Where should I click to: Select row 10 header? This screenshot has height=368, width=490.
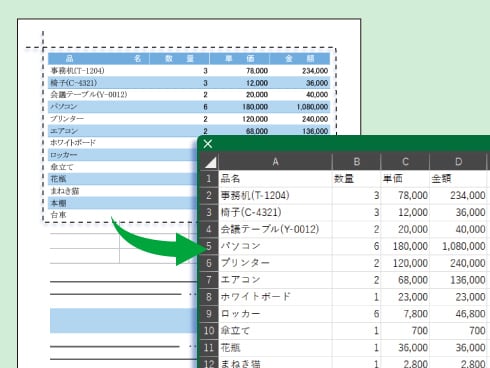click(x=209, y=331)
